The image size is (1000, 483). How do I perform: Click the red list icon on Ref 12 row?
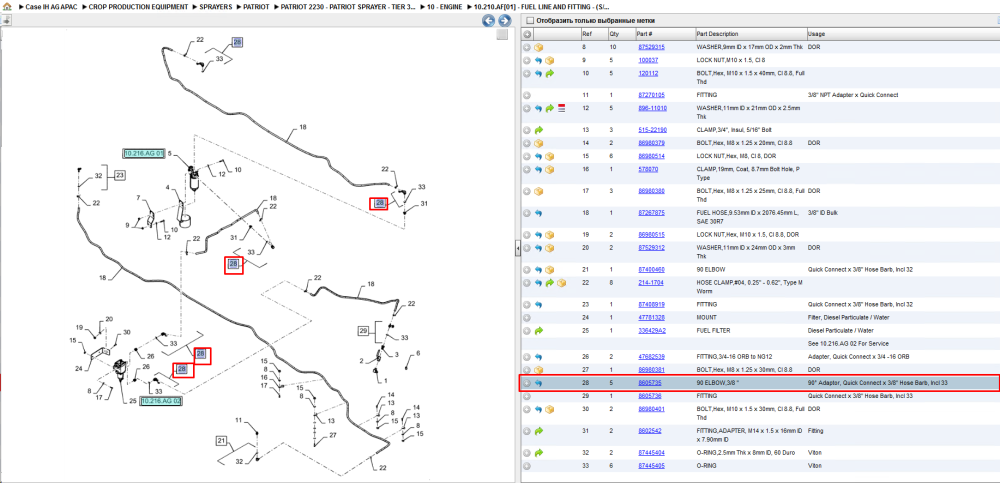click(x=561, y=108)
